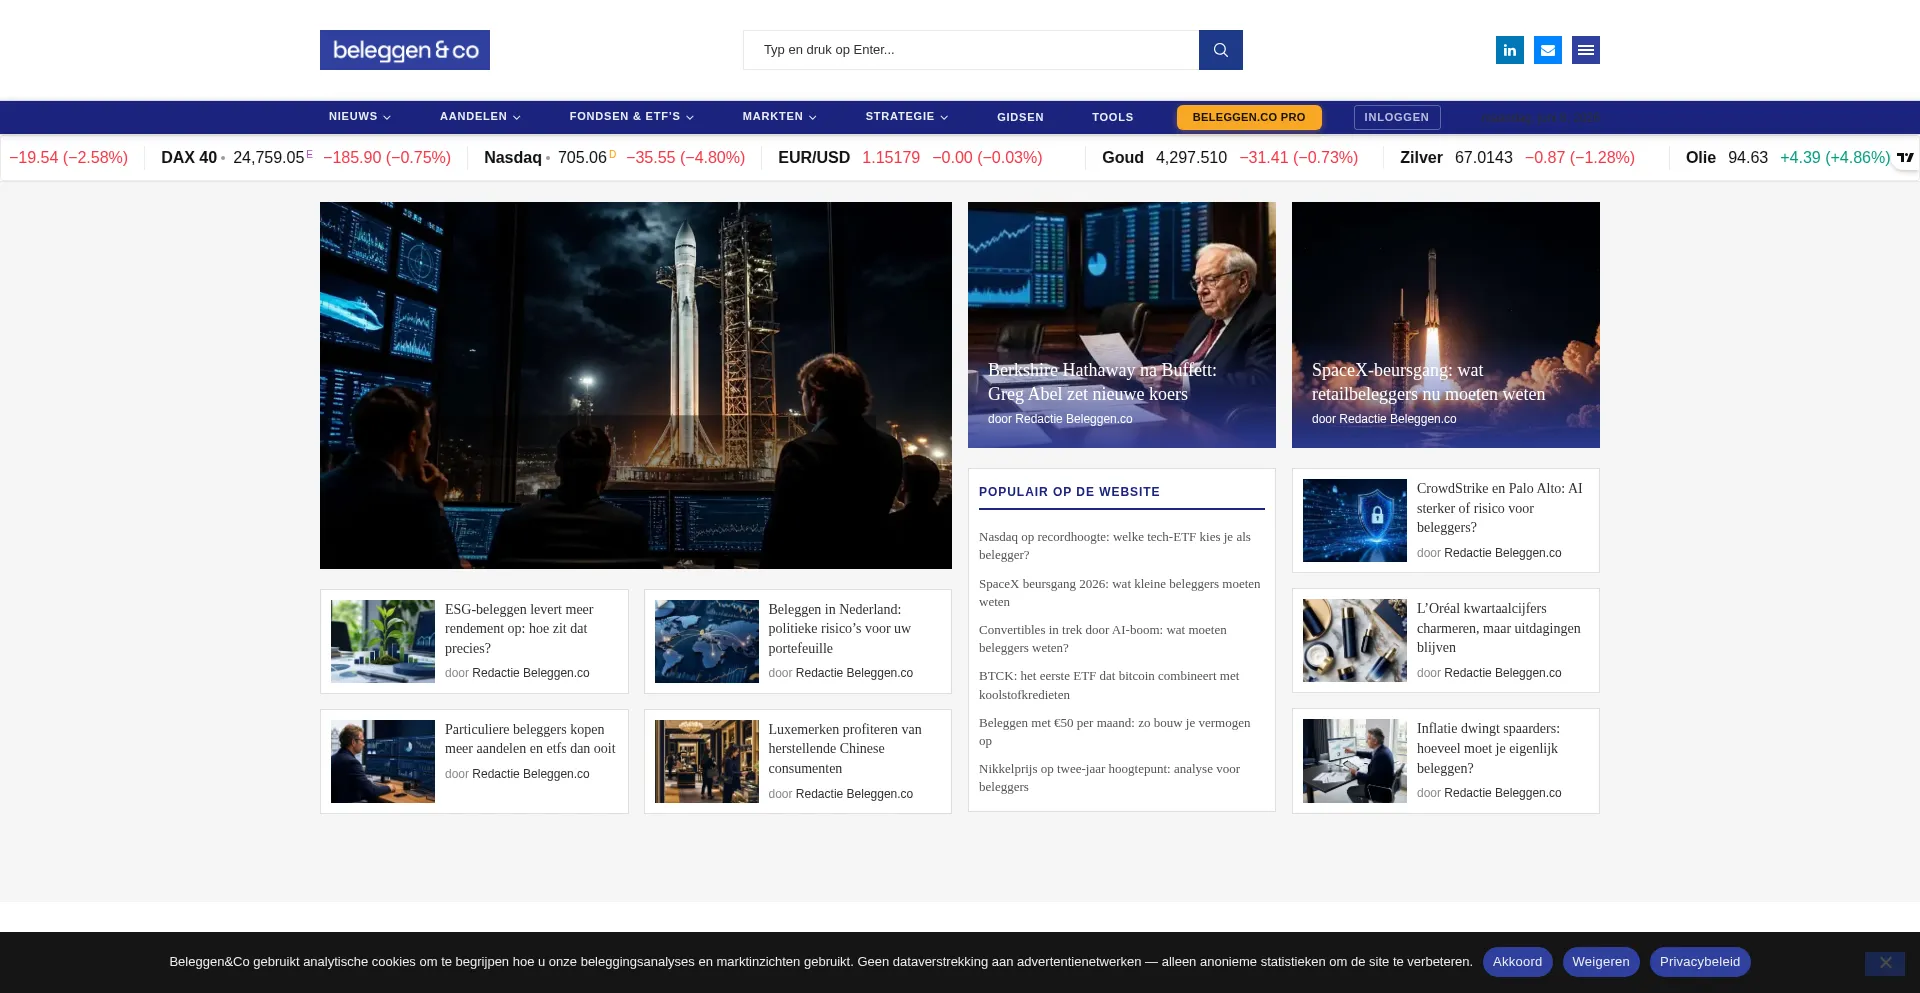
Task: Open CrowdStrike shield thumbnail
Action: 1355,520
